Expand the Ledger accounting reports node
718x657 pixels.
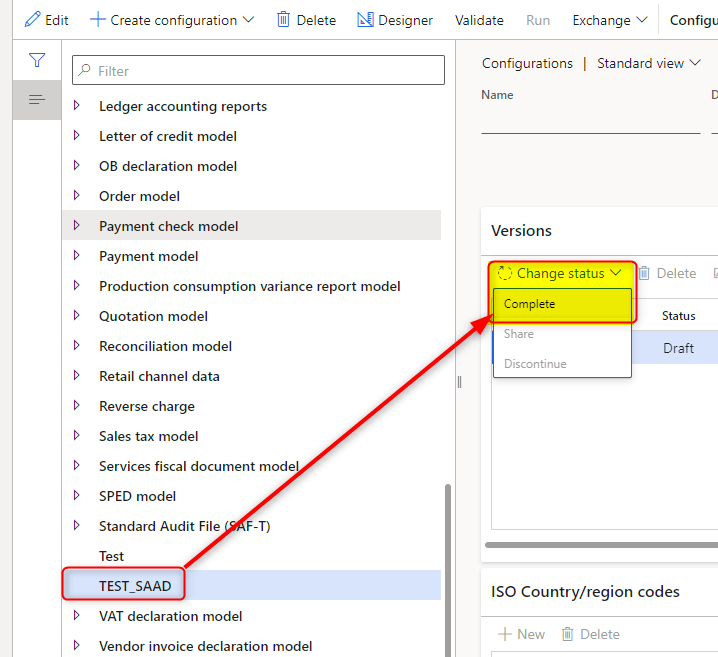point(77,106)
